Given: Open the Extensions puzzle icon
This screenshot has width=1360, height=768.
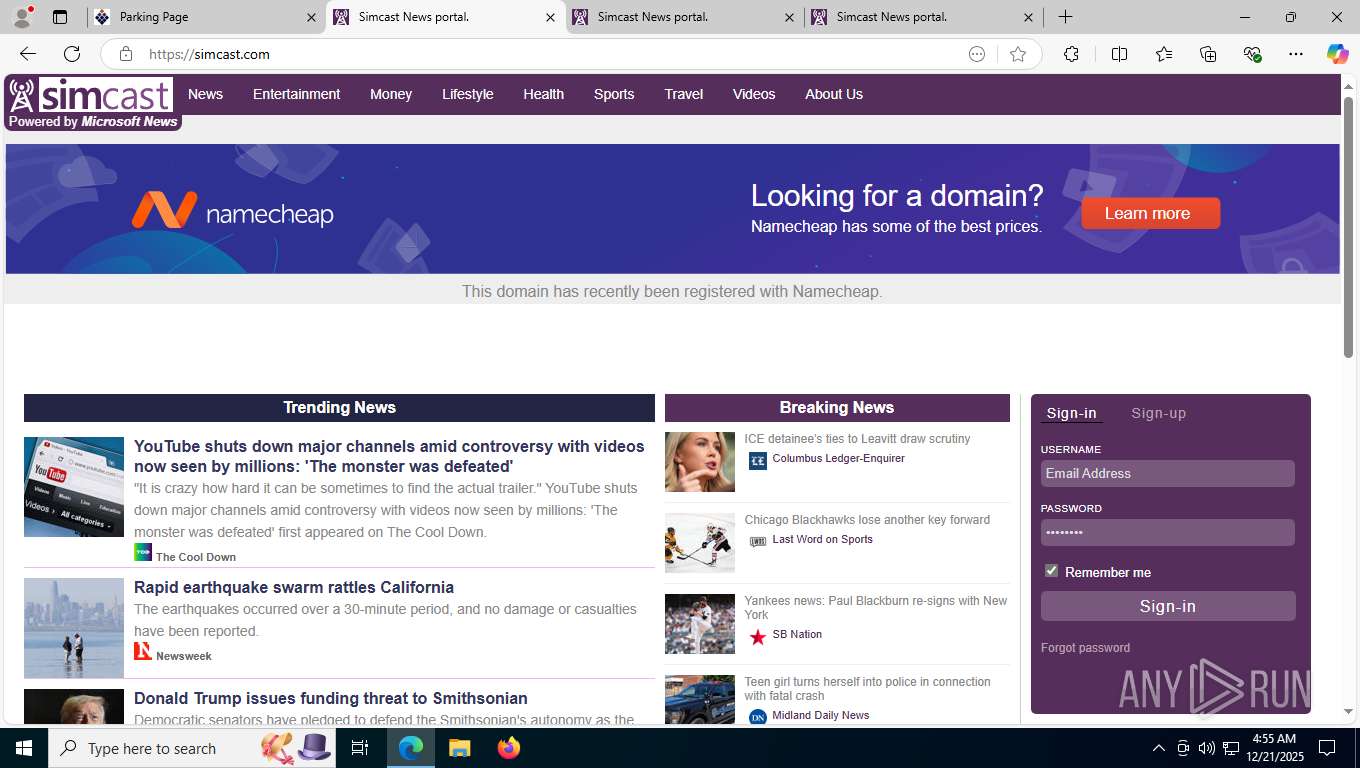Looking at the screenshot, I should click(x=1071, y=54).
